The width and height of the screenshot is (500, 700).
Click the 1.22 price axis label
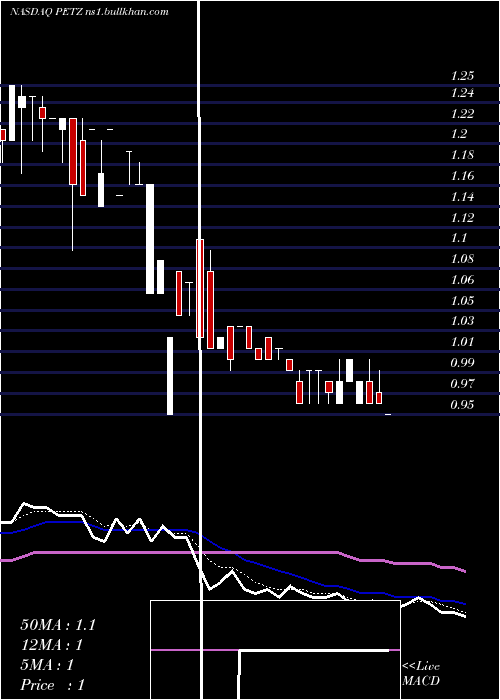pyautogui.click(x=462, y=114)
